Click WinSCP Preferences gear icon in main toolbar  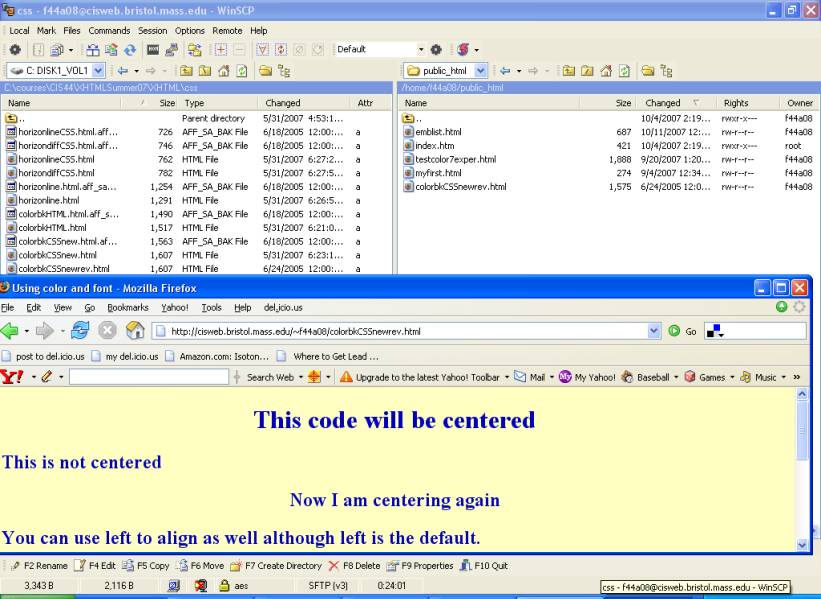pos(15,49)
